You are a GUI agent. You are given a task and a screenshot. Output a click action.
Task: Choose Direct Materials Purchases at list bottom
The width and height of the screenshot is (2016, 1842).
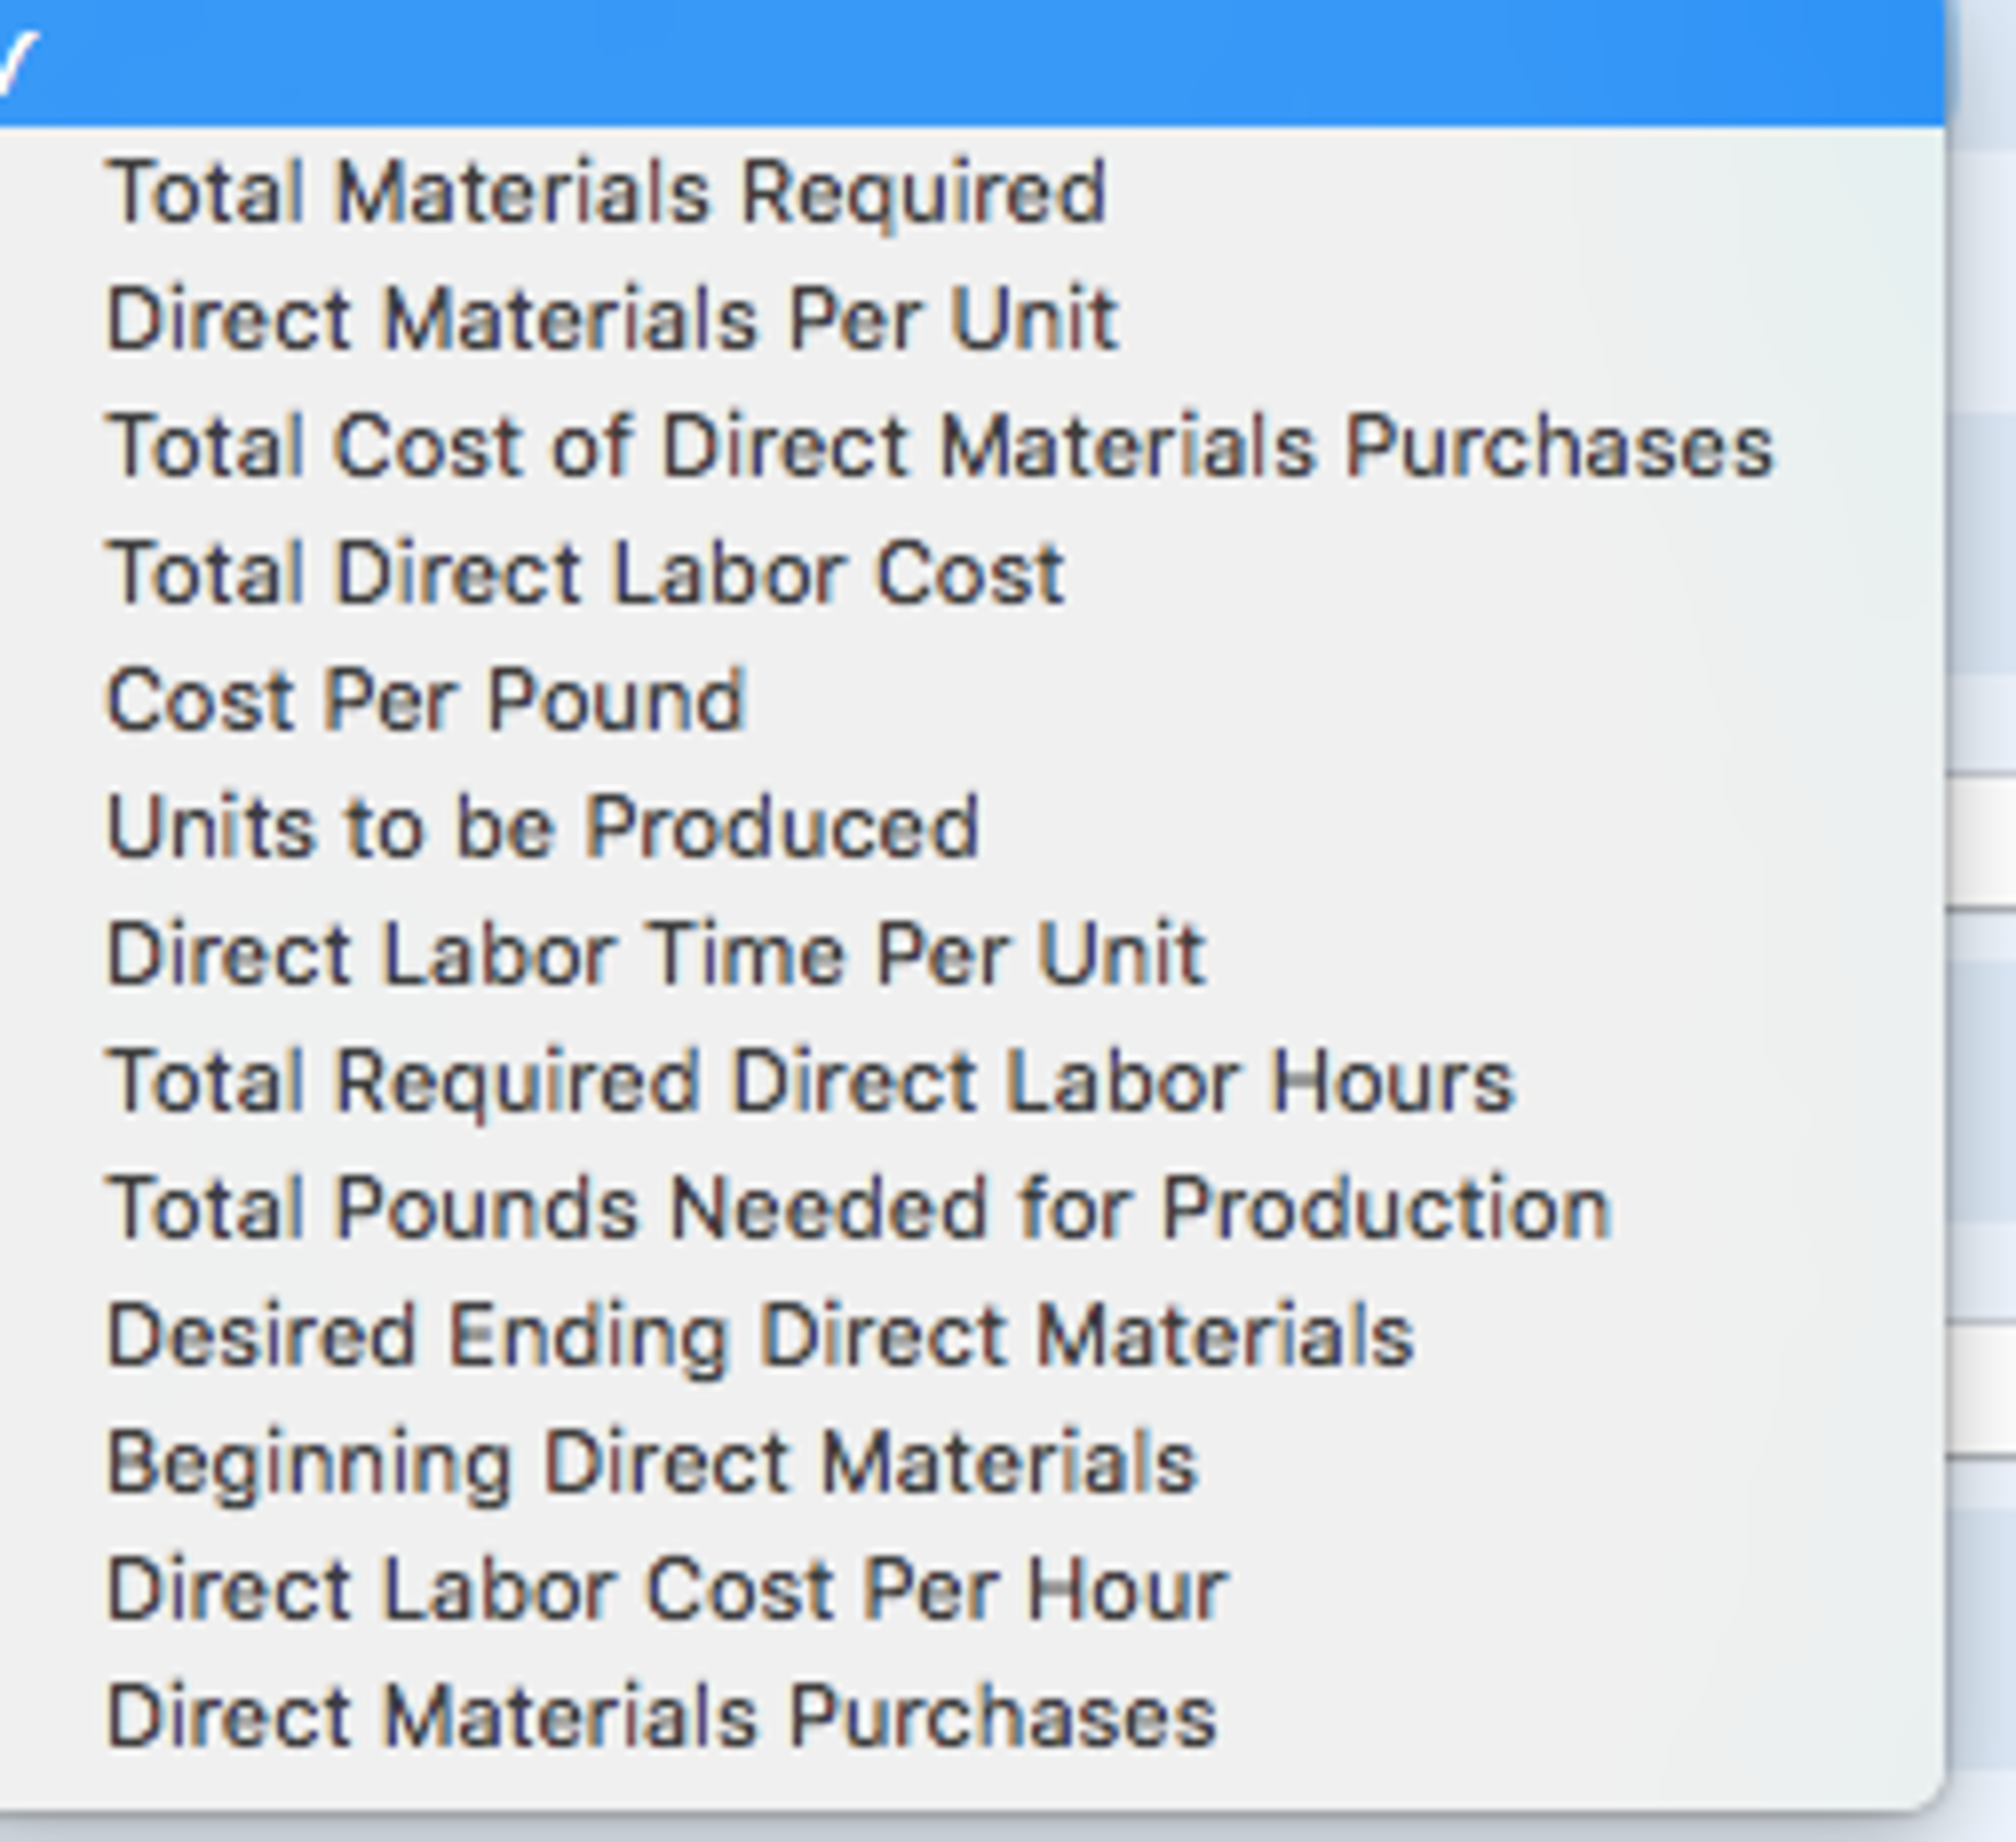(x=661, y=1717)
